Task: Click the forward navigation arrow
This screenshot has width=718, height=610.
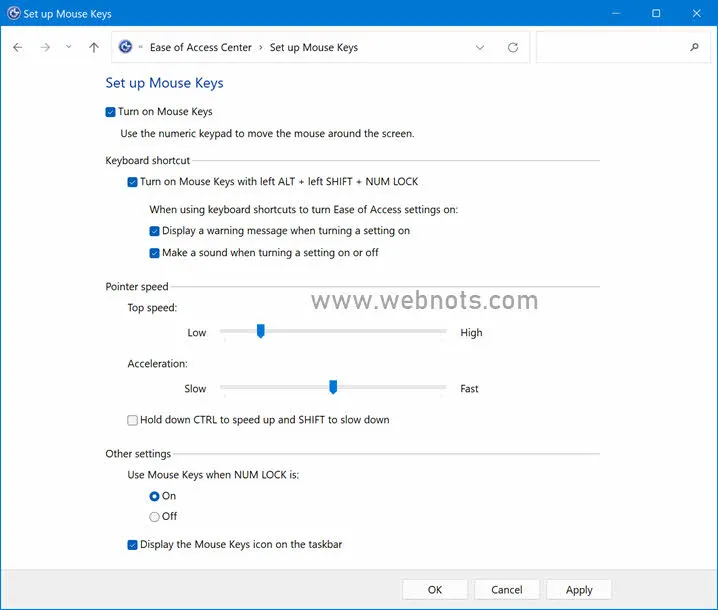Action: click(45, 47)
